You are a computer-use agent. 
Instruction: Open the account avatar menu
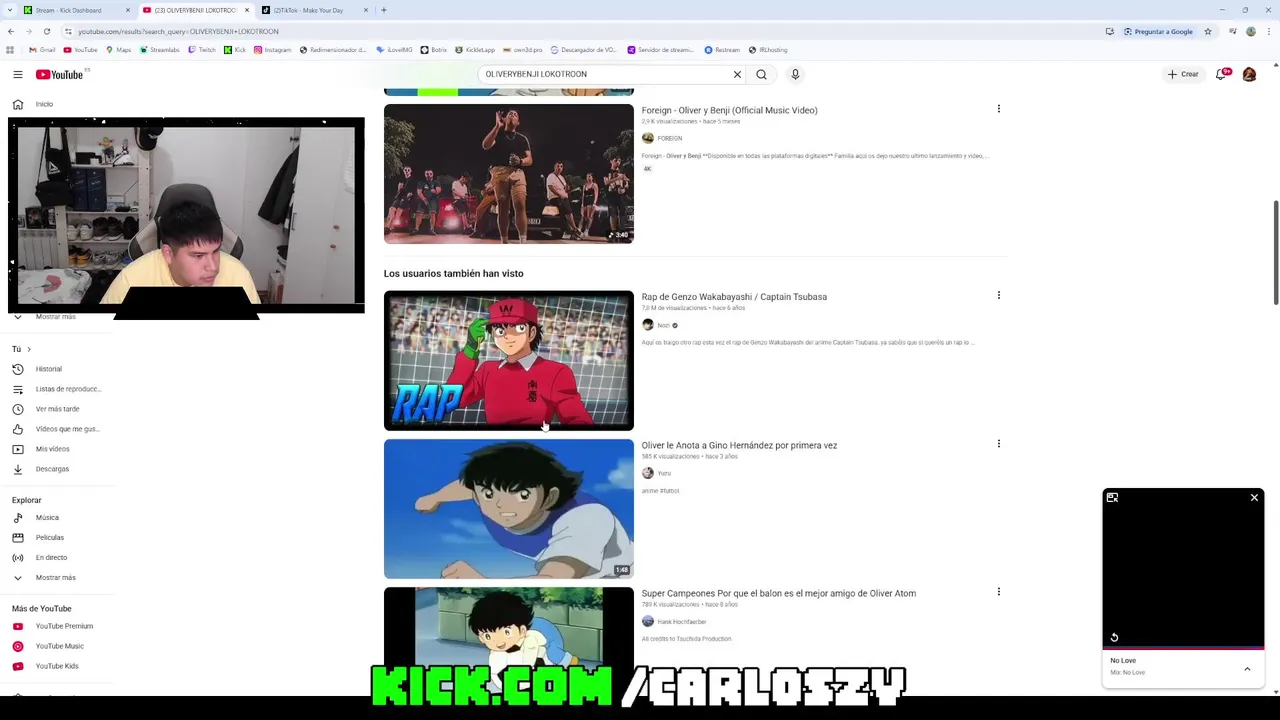click(x=1249, y=74)
